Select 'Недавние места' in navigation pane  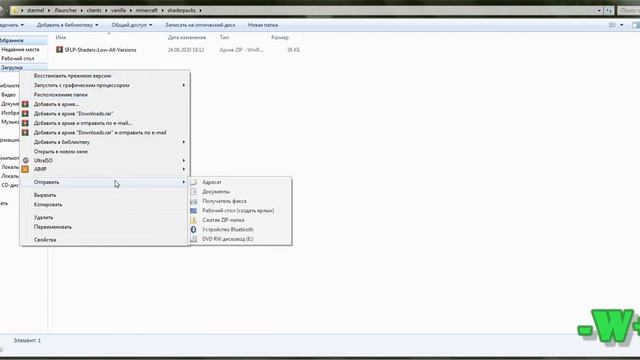20,49
